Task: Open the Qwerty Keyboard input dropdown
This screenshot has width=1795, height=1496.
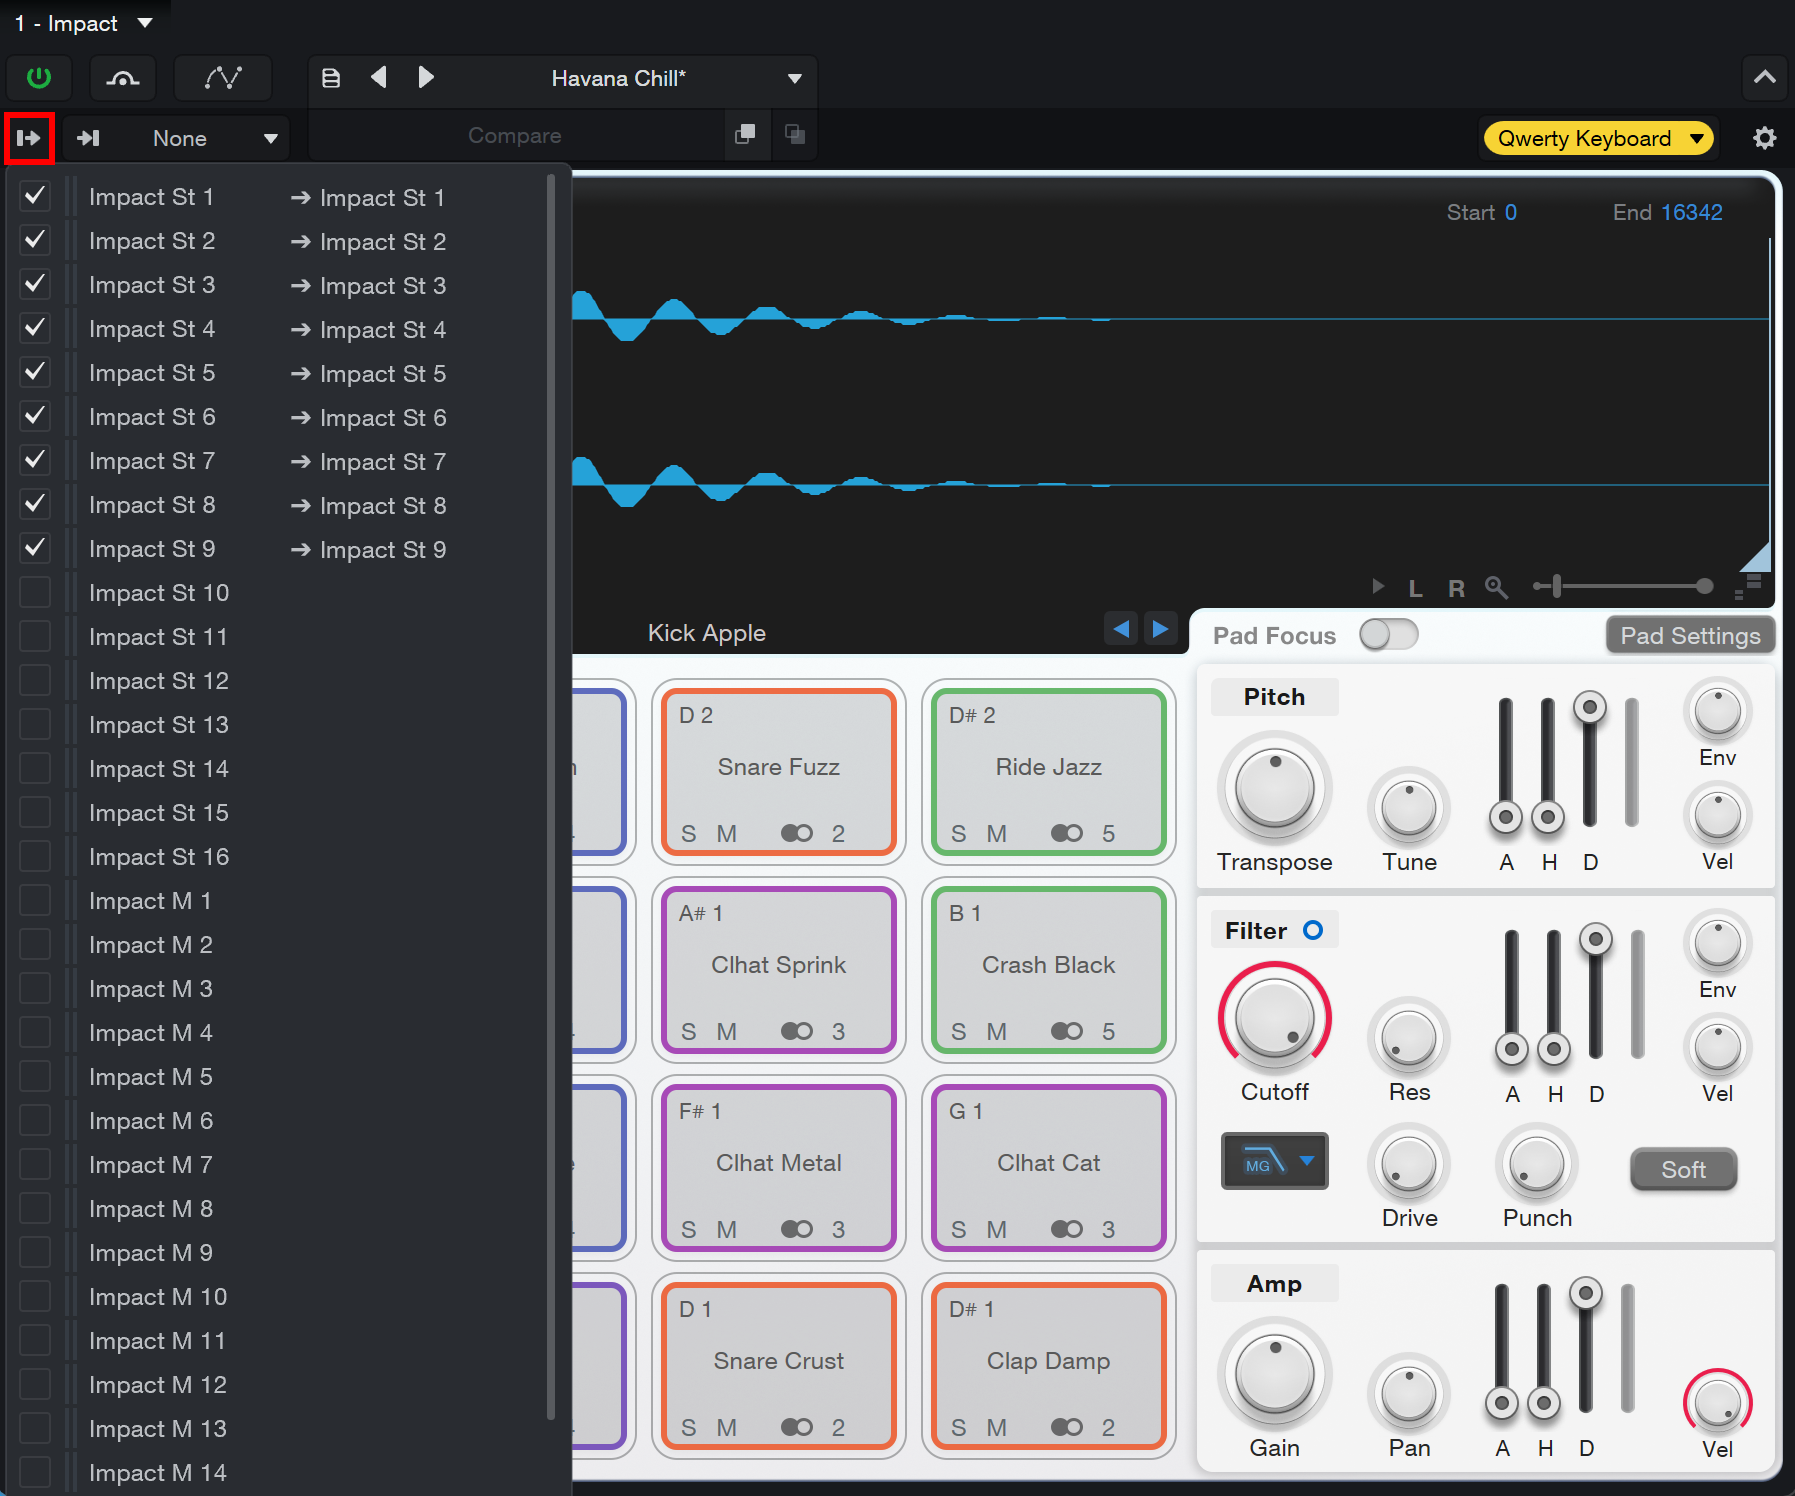Action: click(x=1599, y=138)
